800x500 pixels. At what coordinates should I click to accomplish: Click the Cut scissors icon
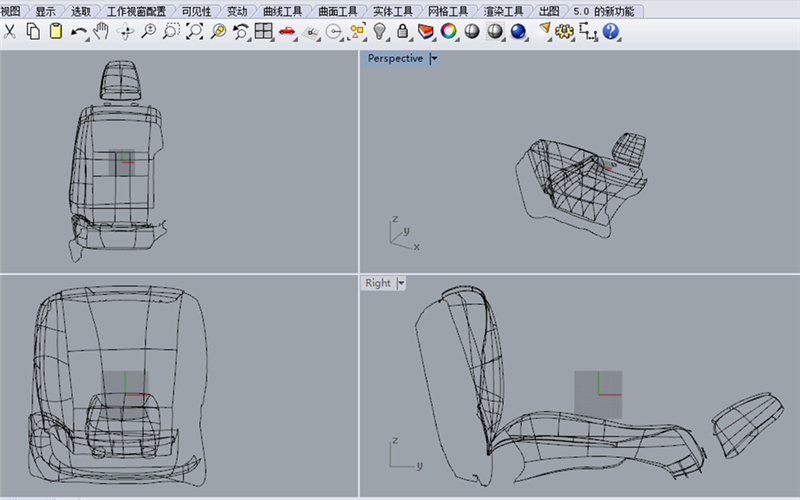9,32
